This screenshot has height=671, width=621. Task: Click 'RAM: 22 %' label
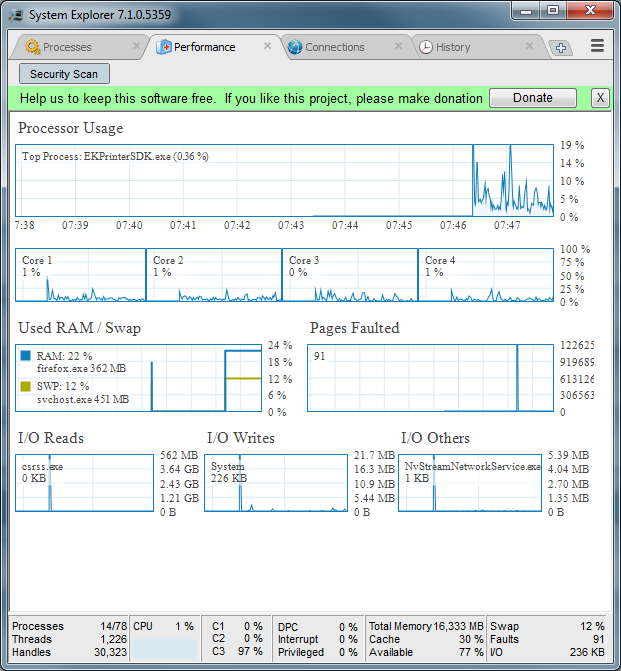[x=64, y=356]
